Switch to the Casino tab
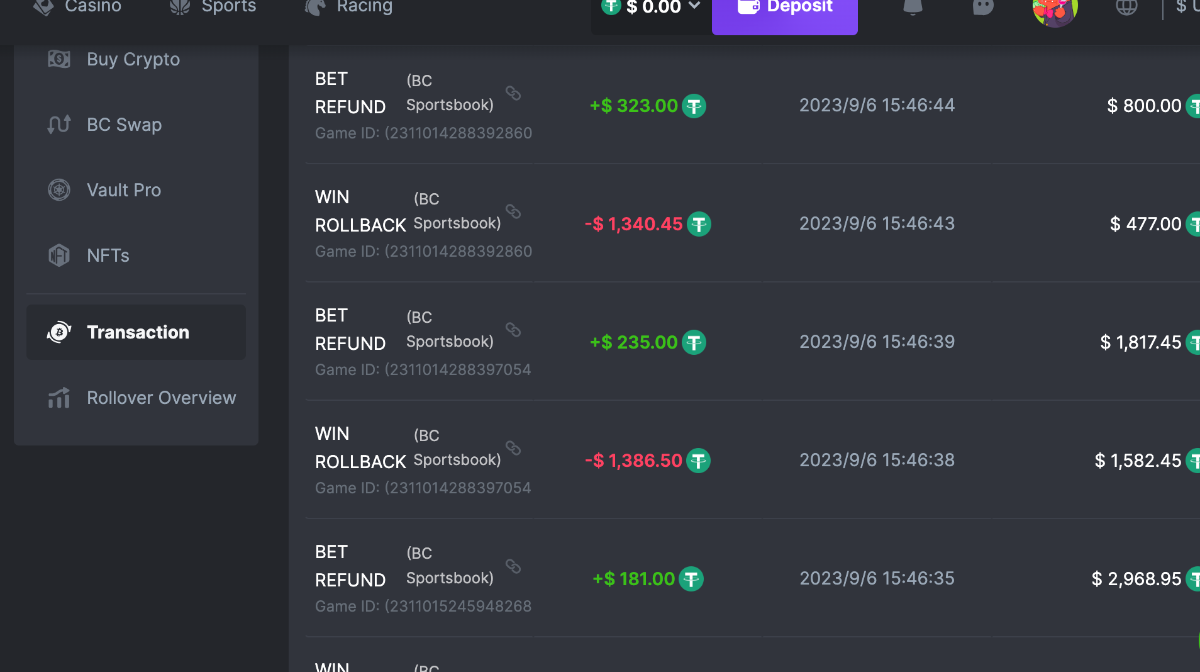Image resolution: width=1200 pixels, height=672 pixels. 78,7
